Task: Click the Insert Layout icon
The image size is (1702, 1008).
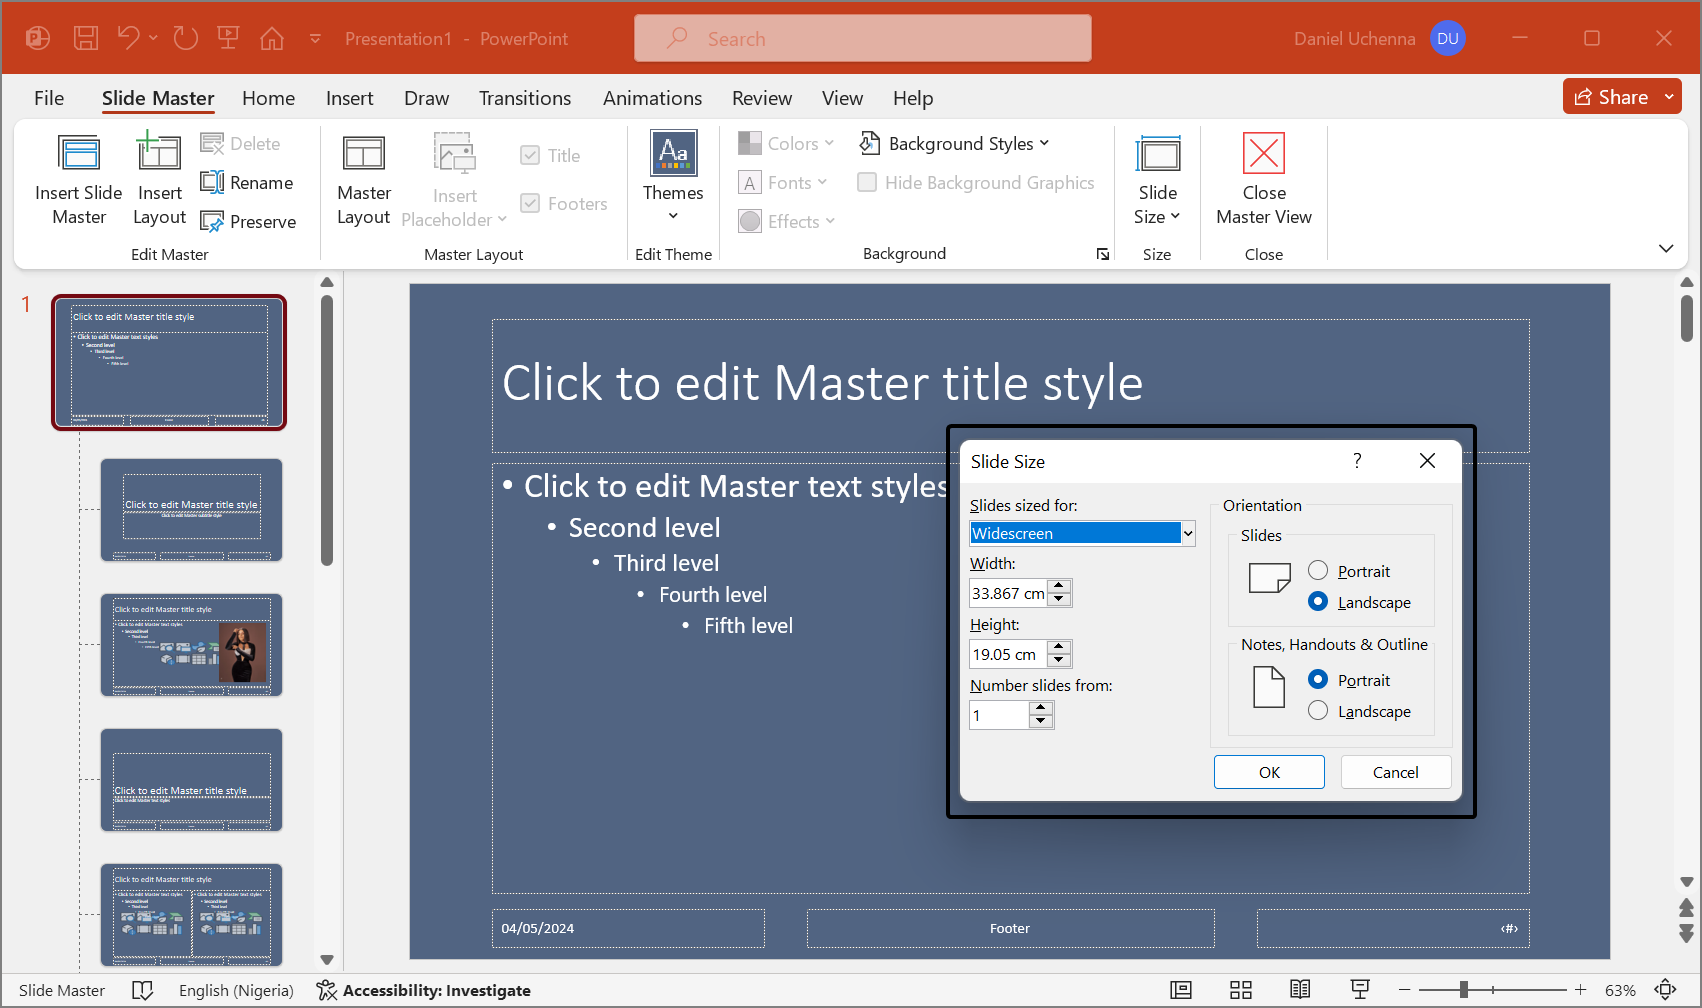Action: click(159, 155)
